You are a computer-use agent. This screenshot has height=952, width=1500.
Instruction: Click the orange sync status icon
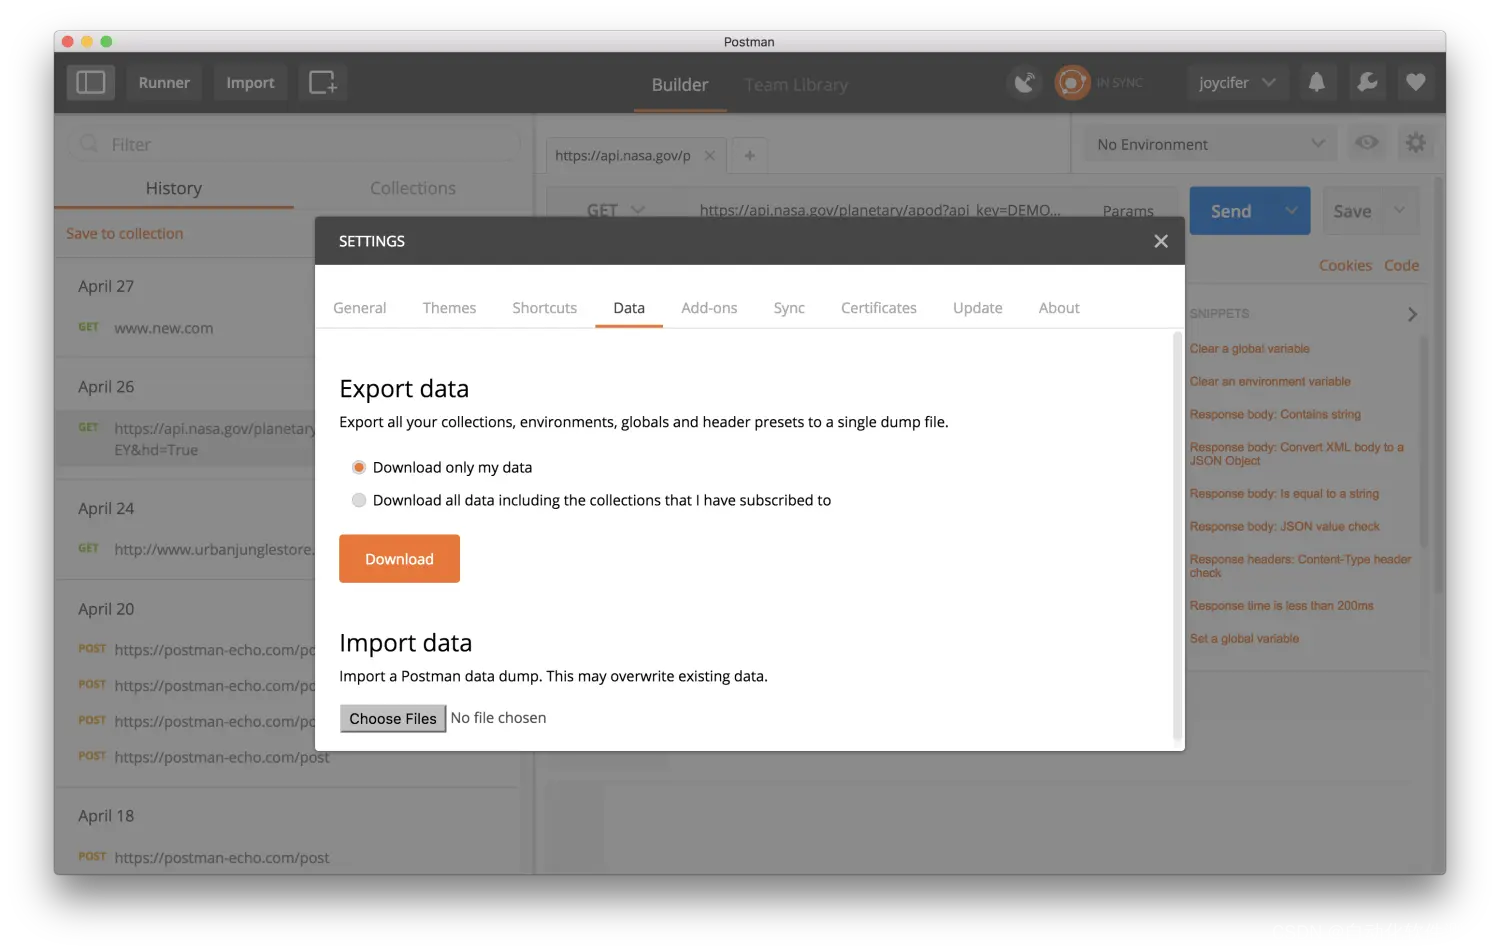1072,82
